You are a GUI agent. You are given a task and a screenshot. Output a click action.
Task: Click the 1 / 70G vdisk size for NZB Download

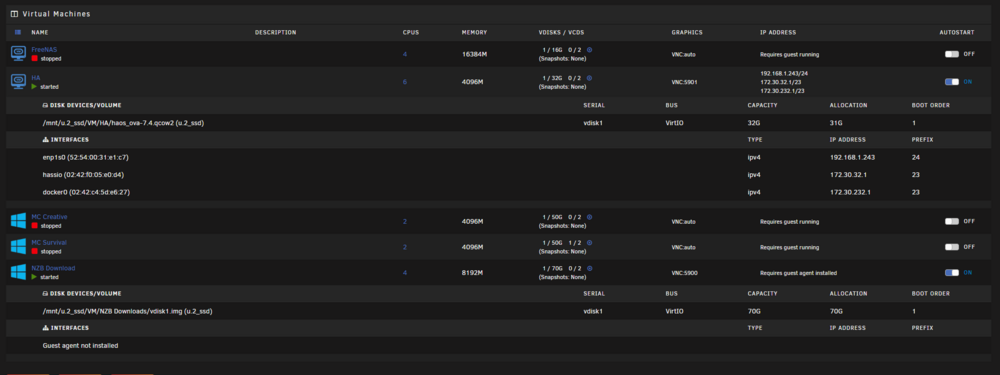(x=552, y=268)
